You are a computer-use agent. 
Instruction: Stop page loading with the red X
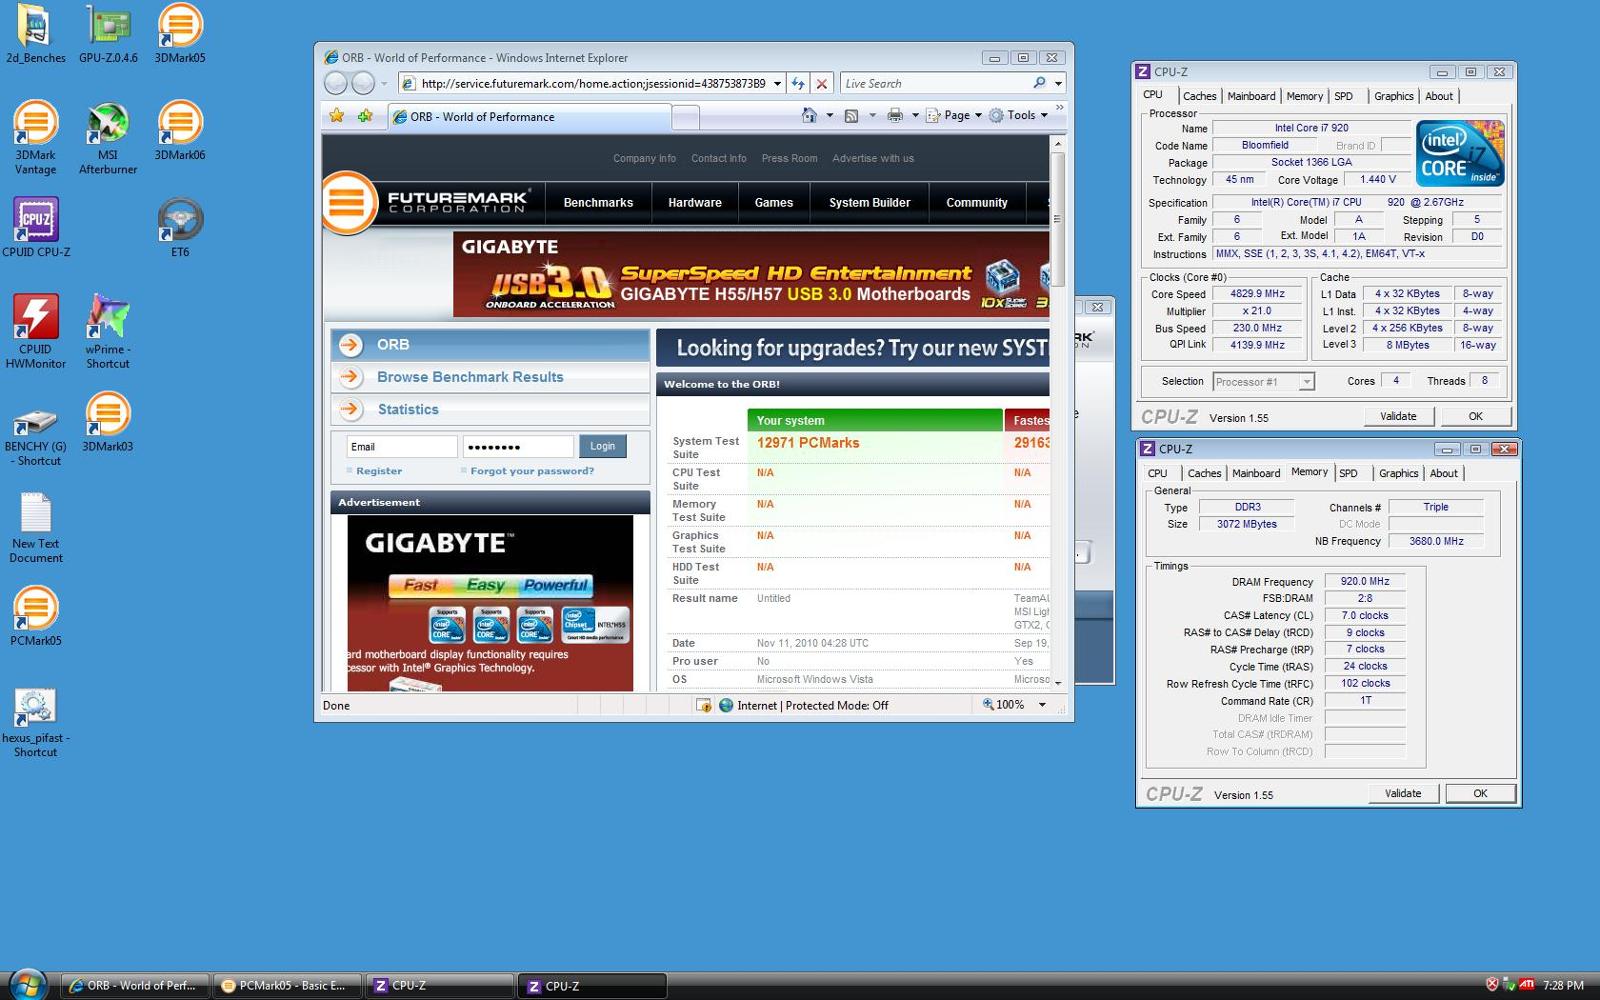821,84
